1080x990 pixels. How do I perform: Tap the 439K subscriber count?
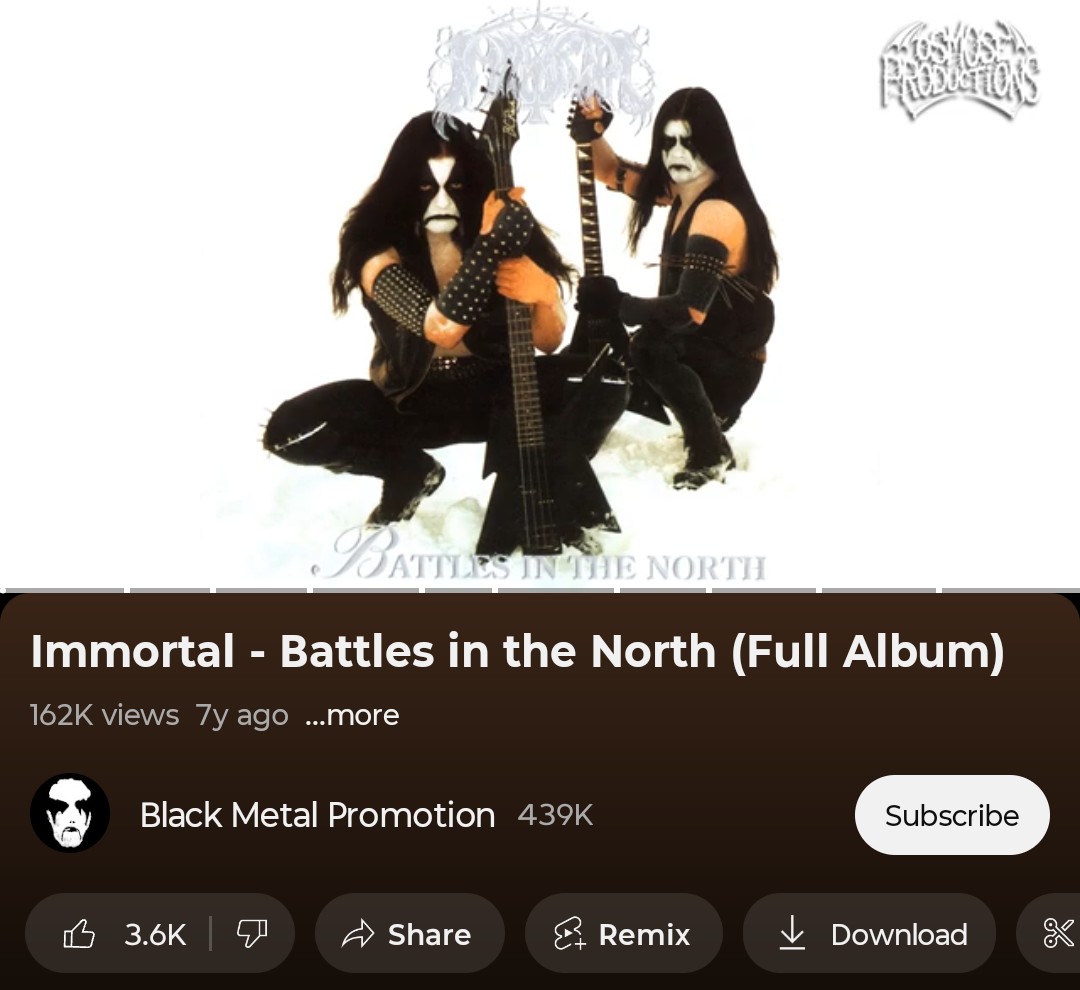click(555, 815)
